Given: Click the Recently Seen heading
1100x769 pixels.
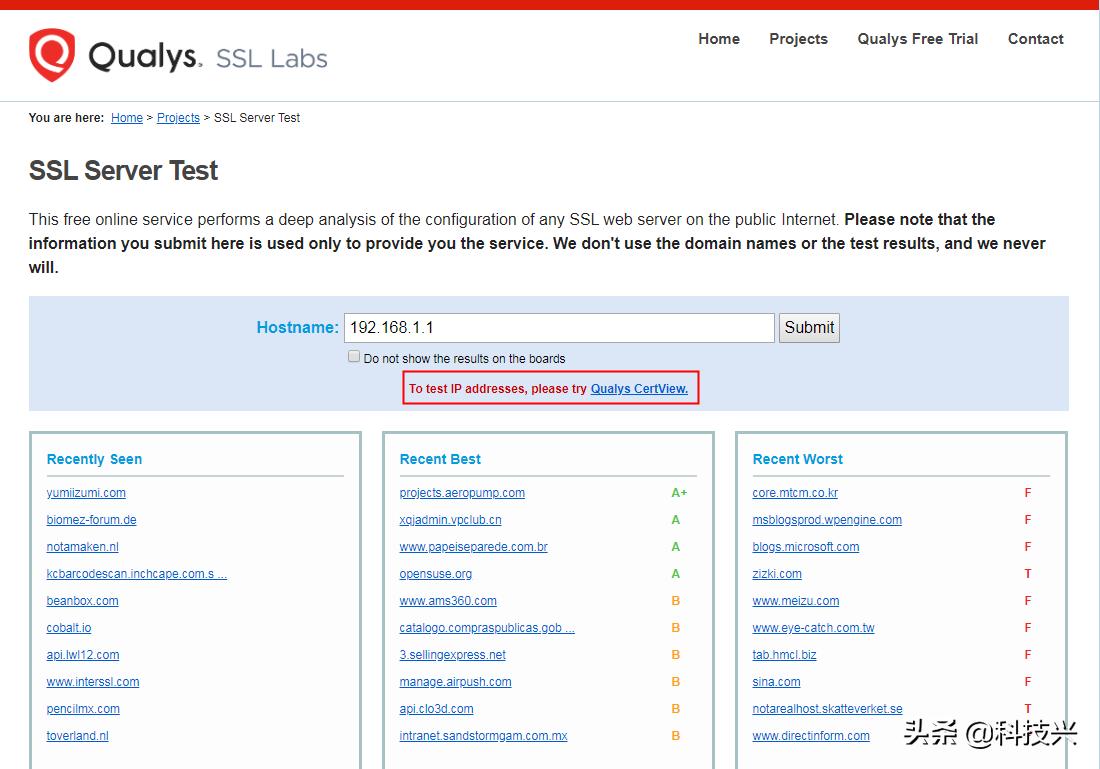Looking at the screenshot, I should pos(94,459).
